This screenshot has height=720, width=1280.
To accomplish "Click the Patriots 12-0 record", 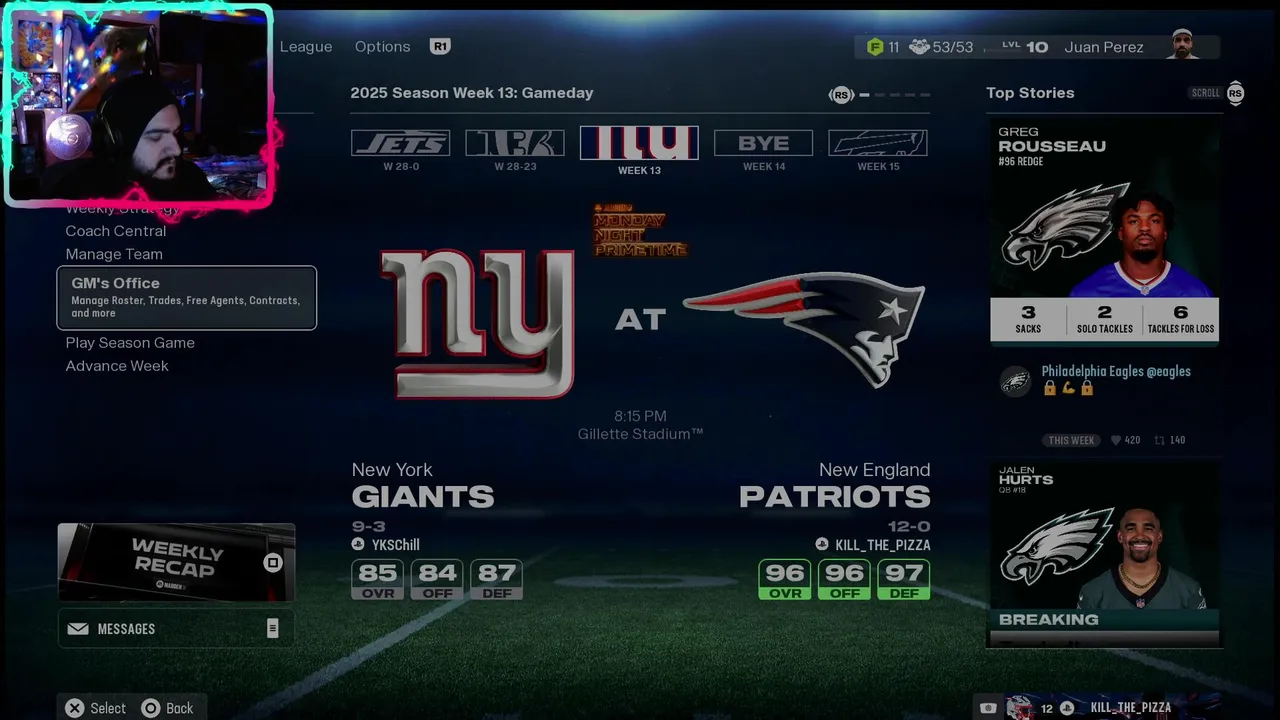I will pyautogui.click(x=909, y=526).
